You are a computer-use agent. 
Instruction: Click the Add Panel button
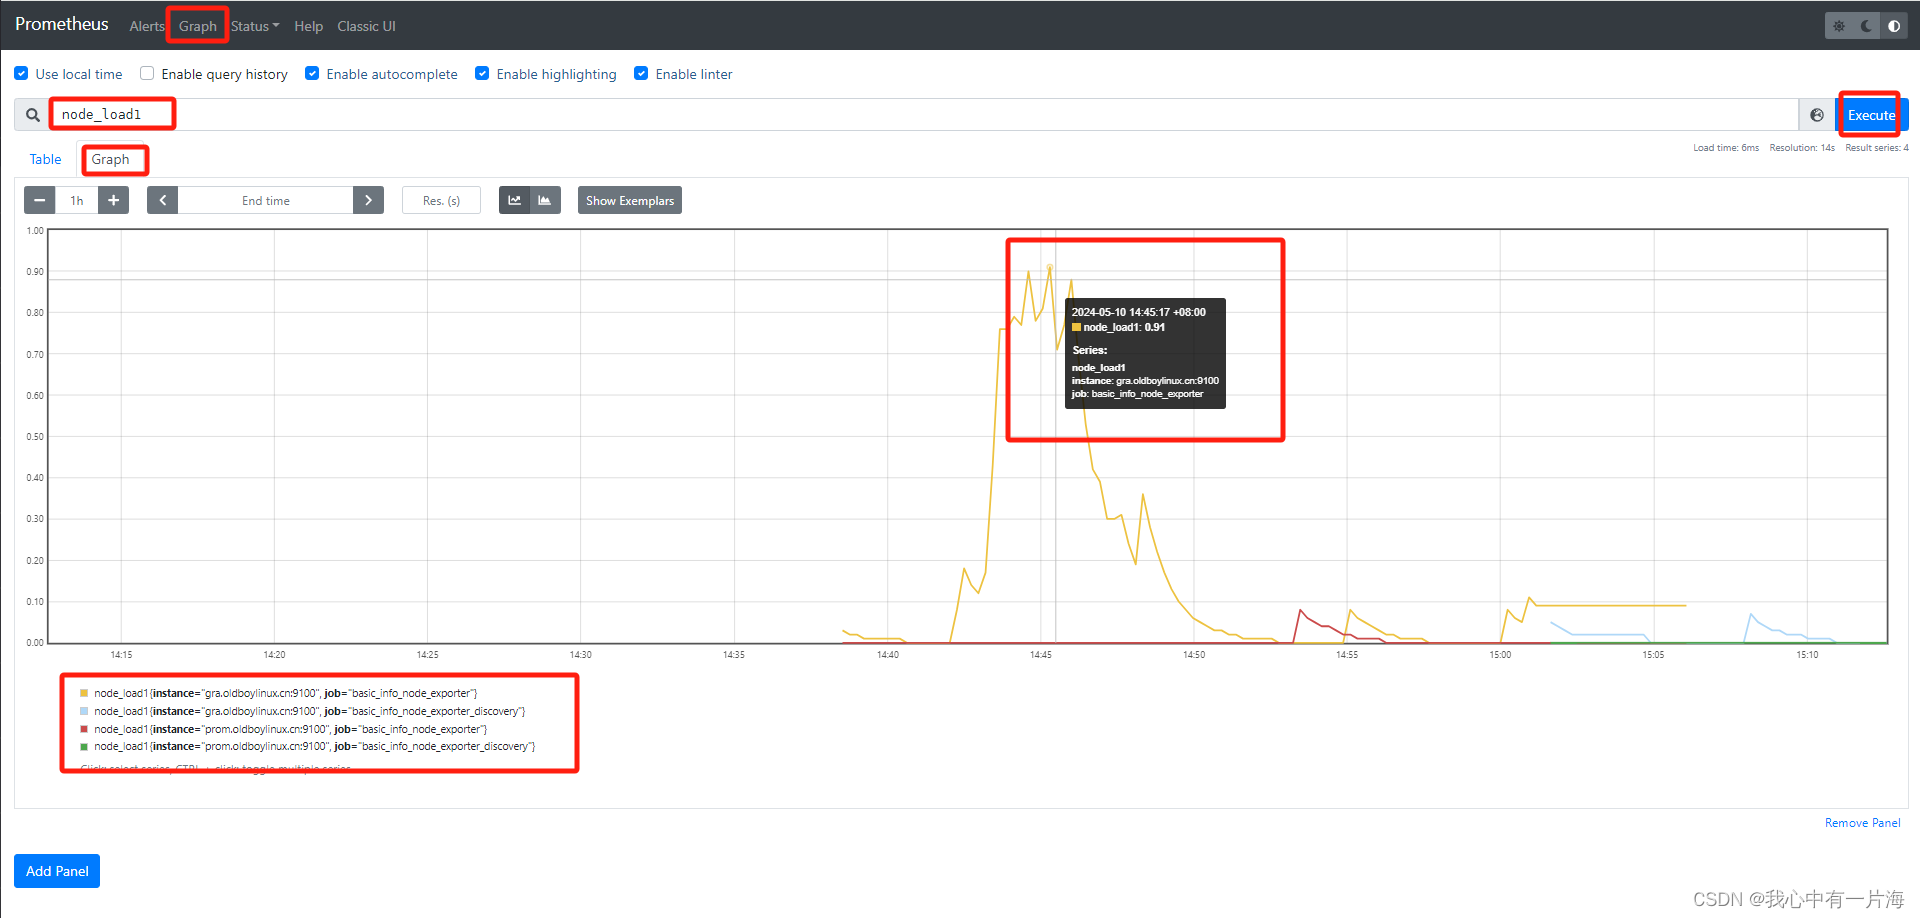[x=57, y=871]
